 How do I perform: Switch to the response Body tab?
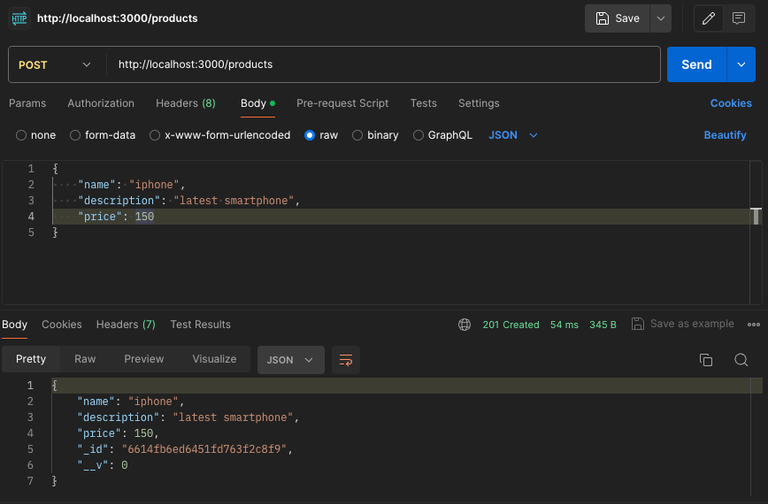pos(15,324)
